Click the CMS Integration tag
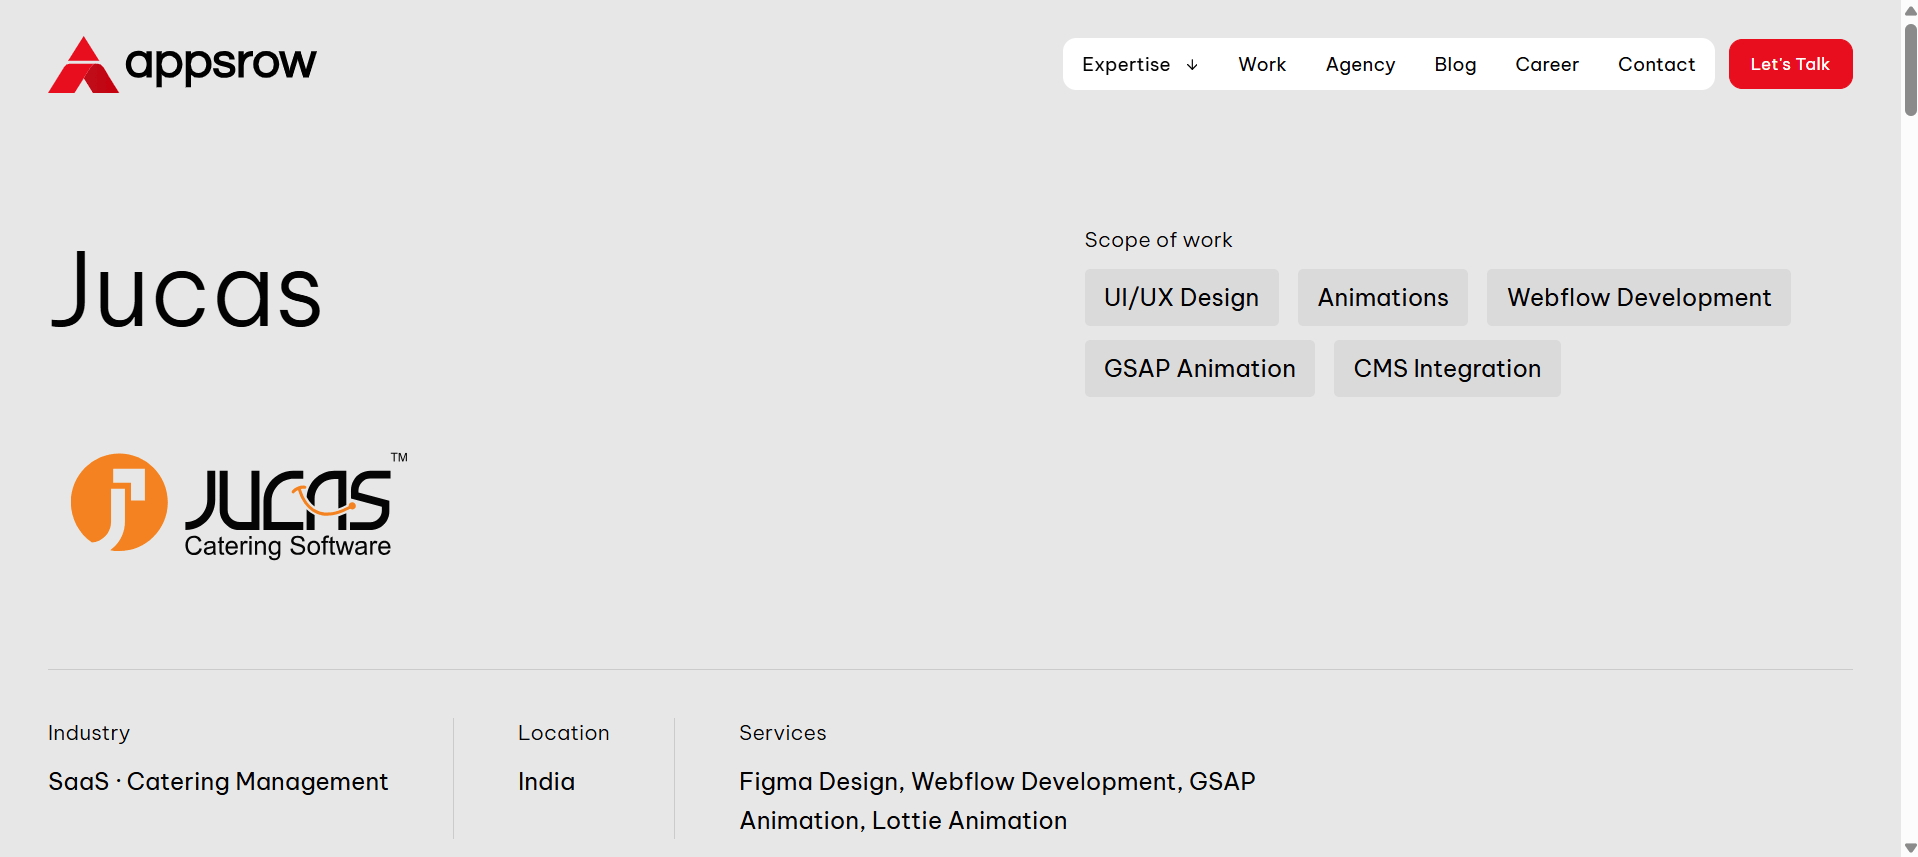Image resolution: width=1918 pixels, height=857 pixels. pos(1447,368)
